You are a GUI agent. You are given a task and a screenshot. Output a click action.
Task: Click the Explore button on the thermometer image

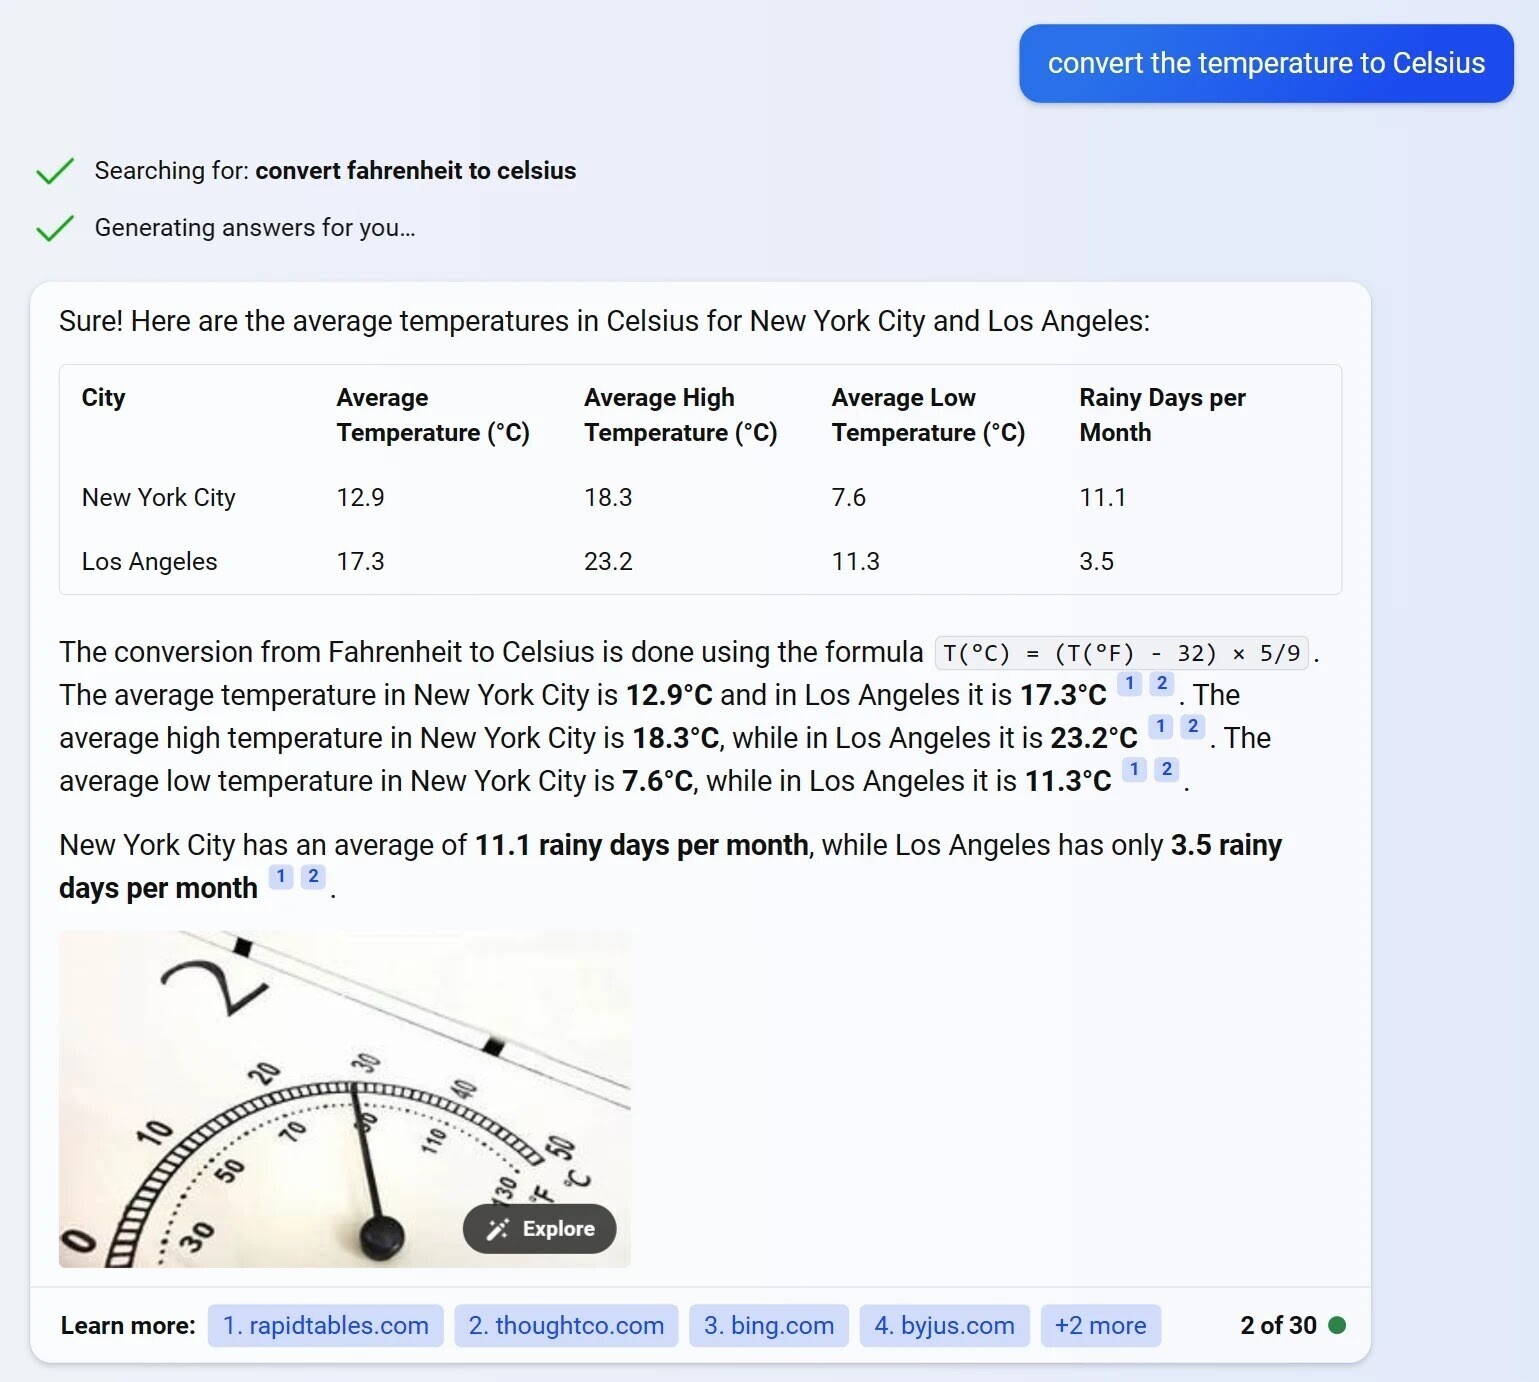tap(539, 1229)
